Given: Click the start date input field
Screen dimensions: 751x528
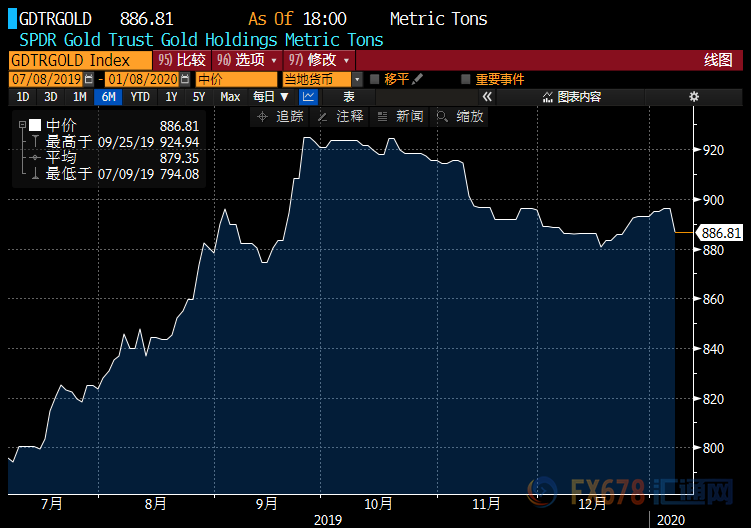Looking at the screenshot, I should (45, 79).
